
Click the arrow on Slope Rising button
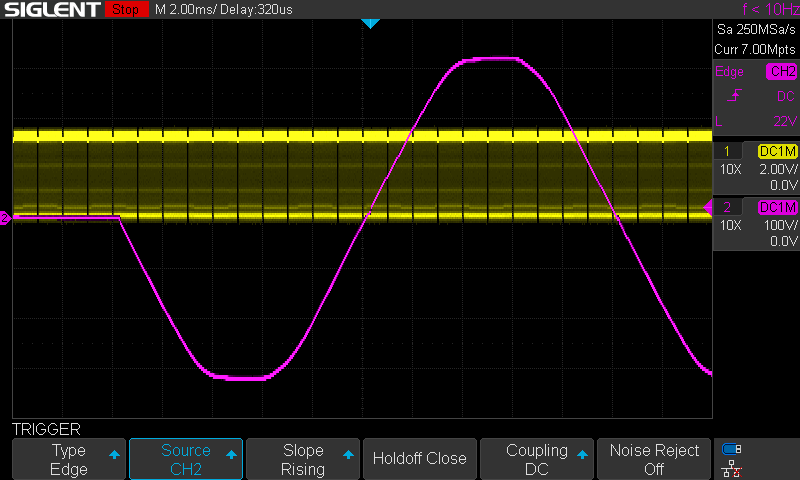(x=348, y=454)
